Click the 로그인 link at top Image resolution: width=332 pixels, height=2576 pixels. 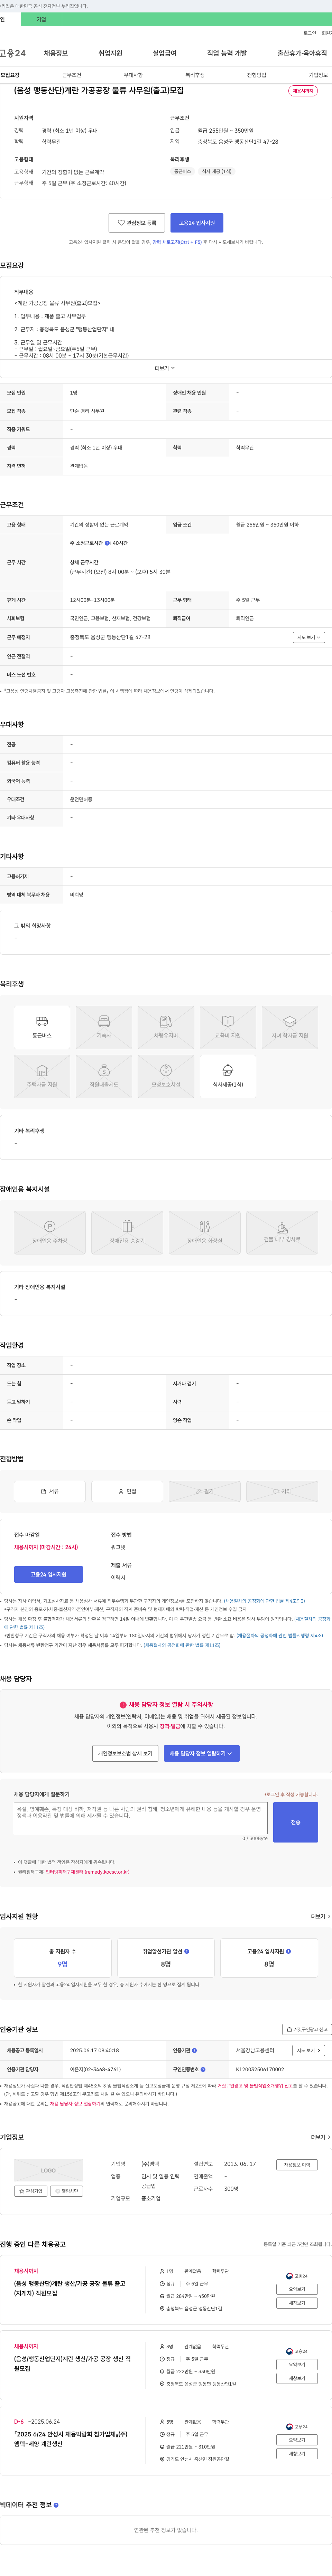(310, 33)
